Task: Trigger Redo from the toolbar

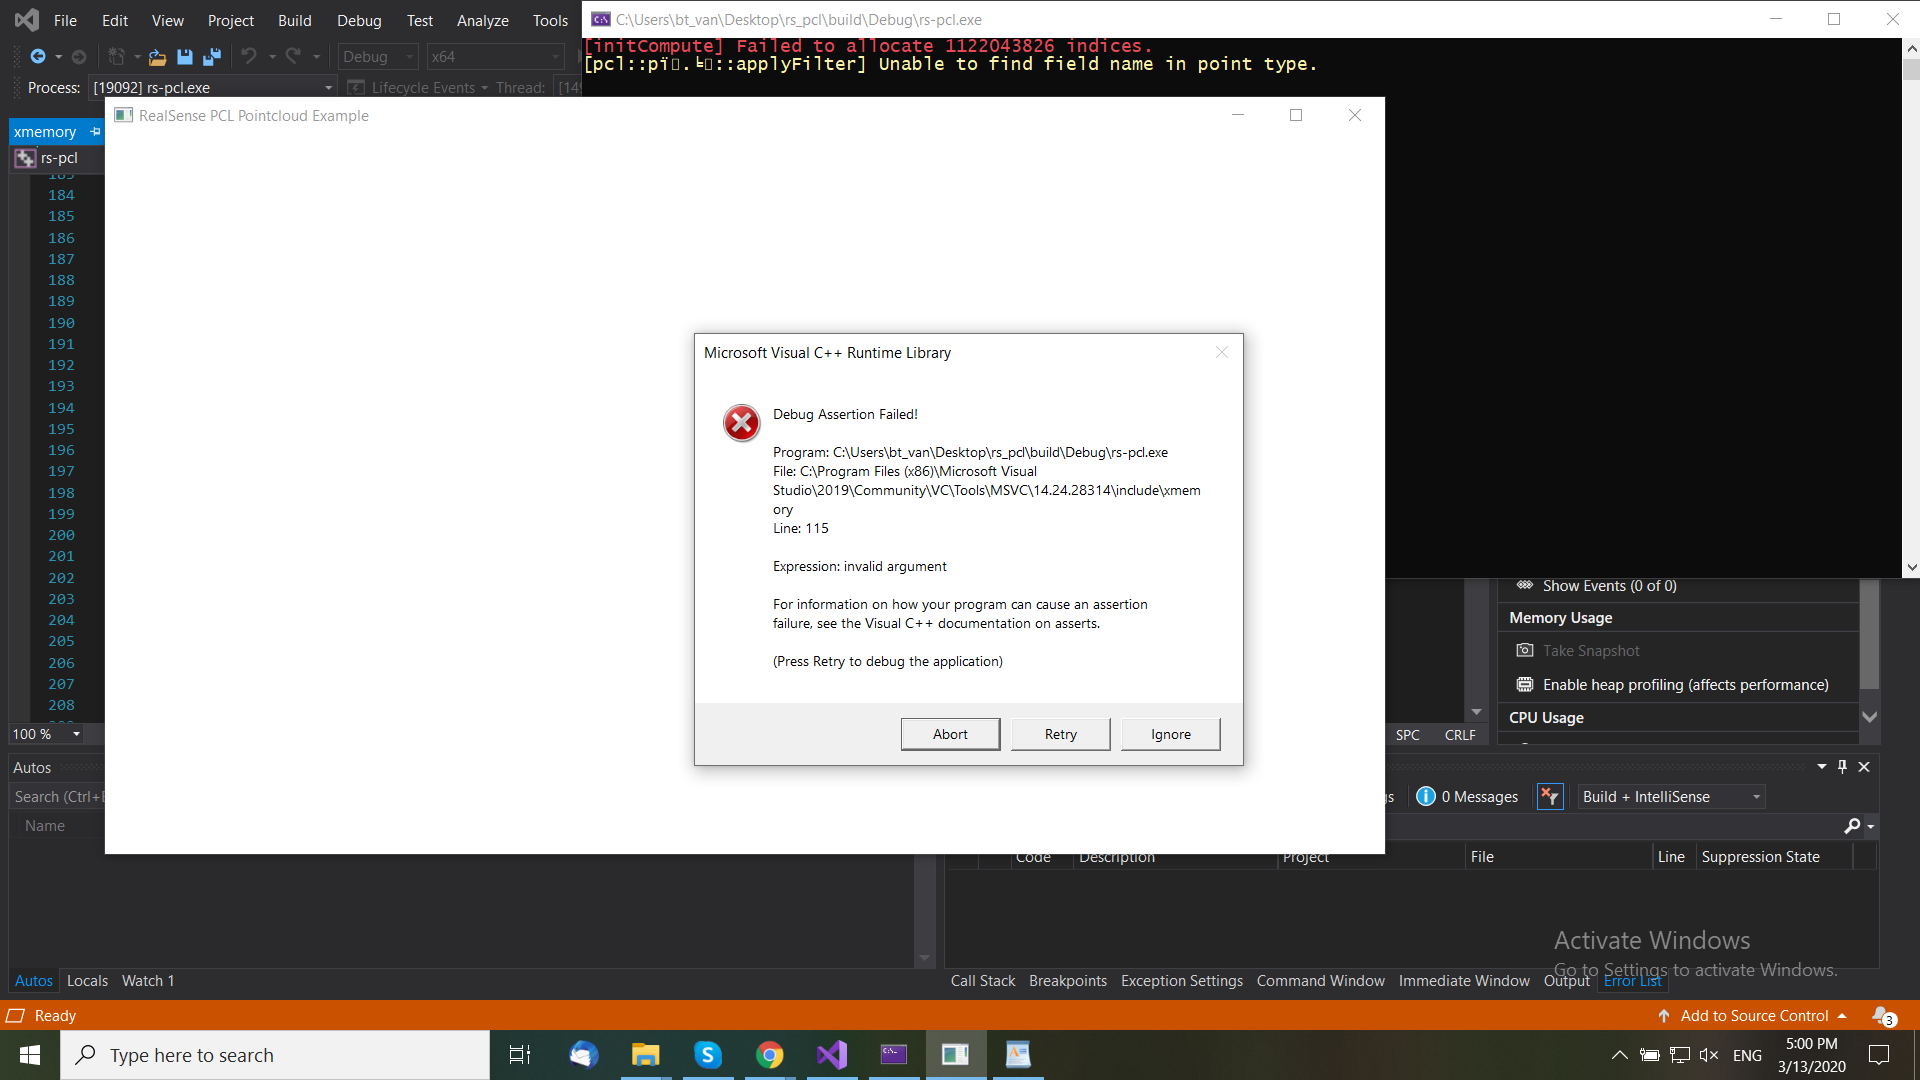Action: pos(291,56)
